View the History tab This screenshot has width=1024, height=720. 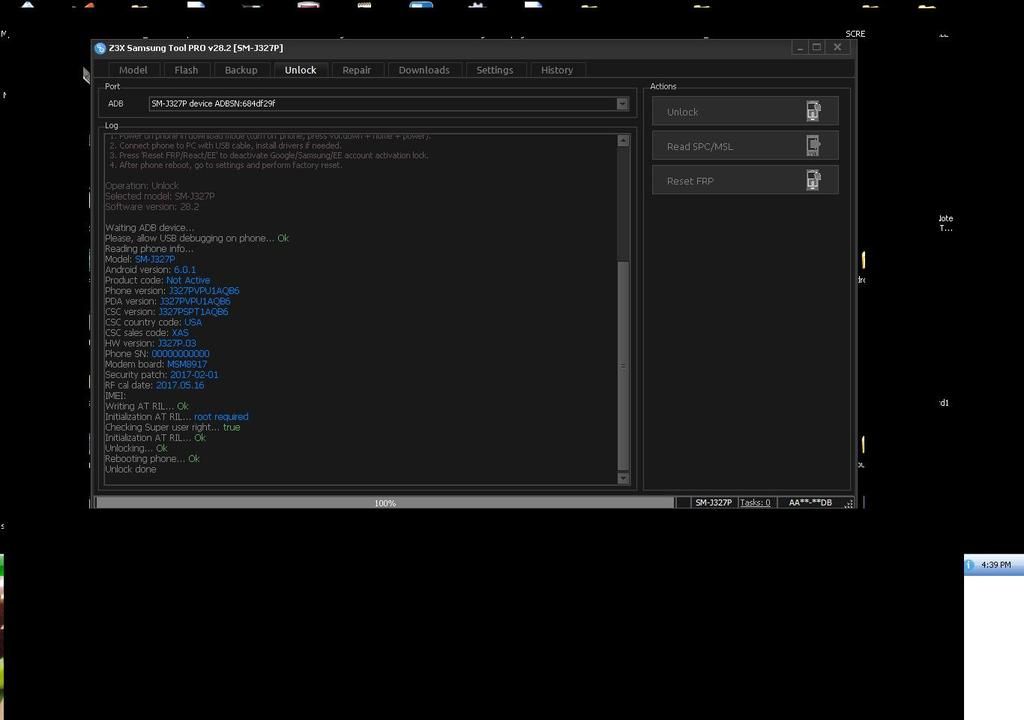click(x=557, y=70)
